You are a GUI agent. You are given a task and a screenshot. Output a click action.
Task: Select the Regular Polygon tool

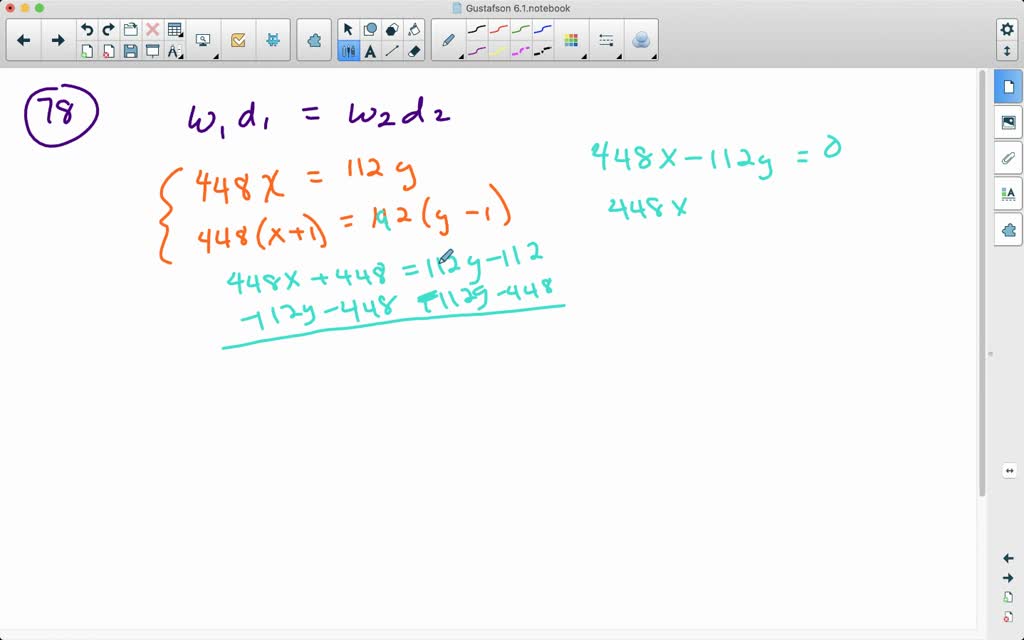click(x=391, y=29)
